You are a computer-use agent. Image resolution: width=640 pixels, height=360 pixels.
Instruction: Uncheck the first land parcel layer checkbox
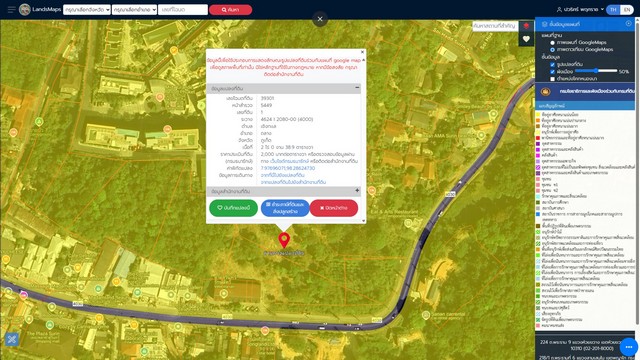552,64
